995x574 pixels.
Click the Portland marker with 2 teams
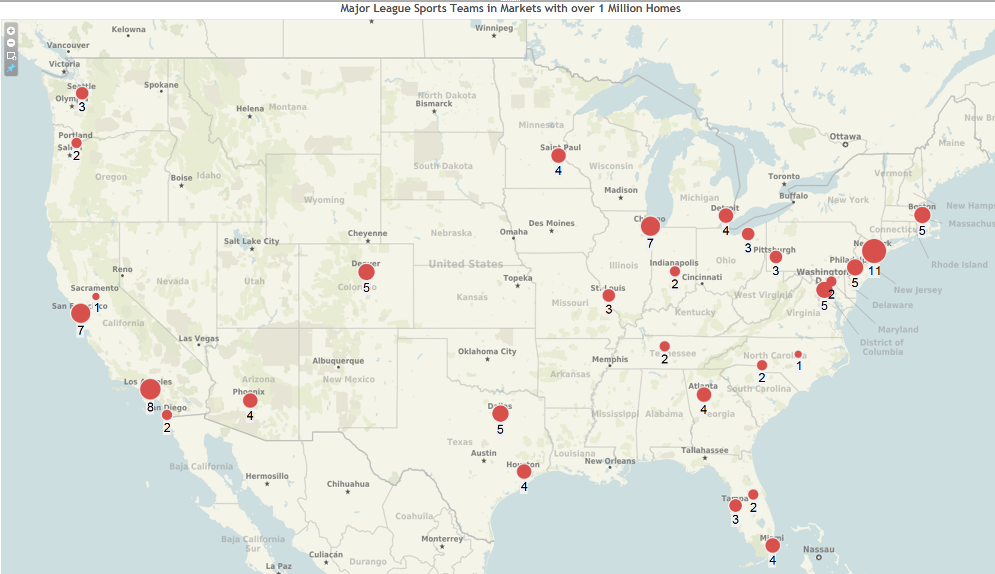[76, 143]
